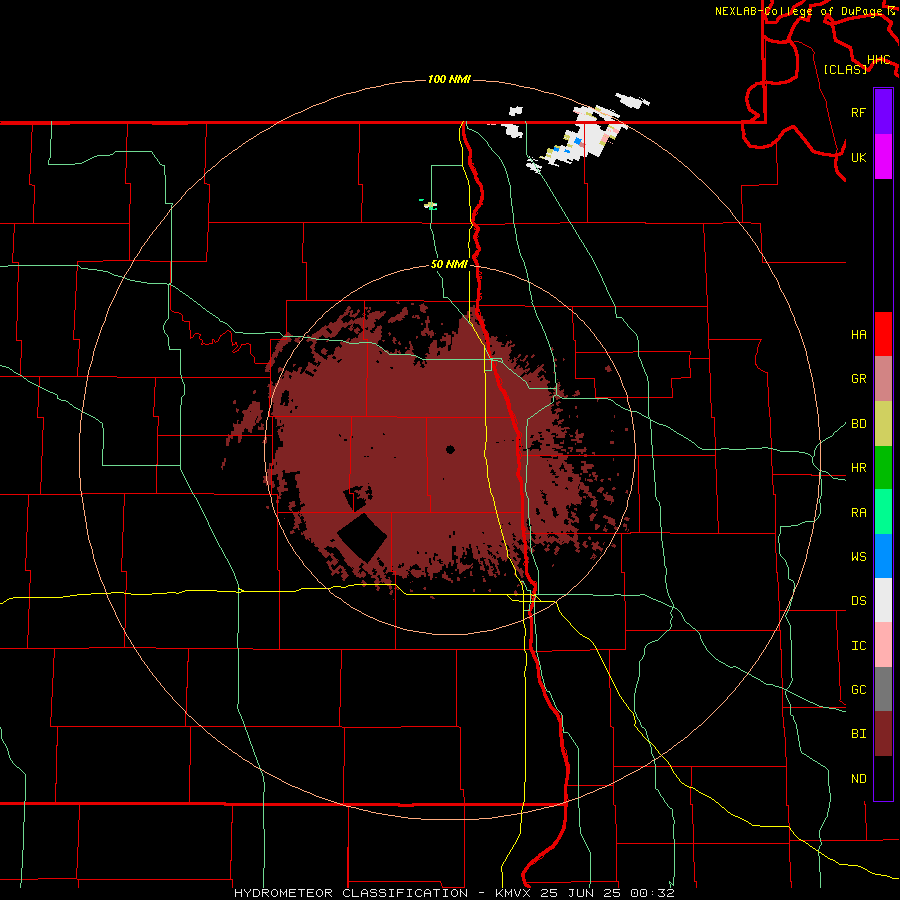
Task: Click the "BD" legend label
Action: click(858, 424)
